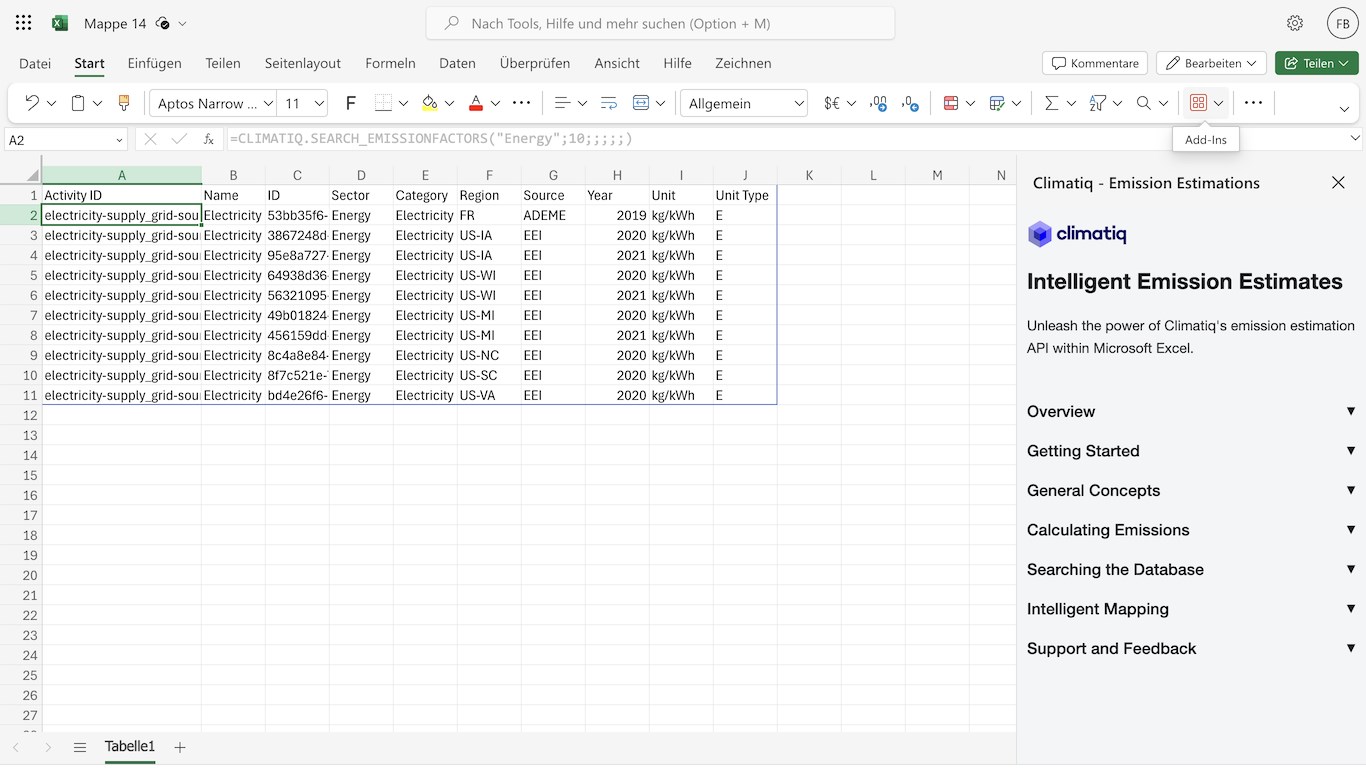Expand the Getting Started section
Viewport: 1366px width, 768px height.
point(1191,451)
